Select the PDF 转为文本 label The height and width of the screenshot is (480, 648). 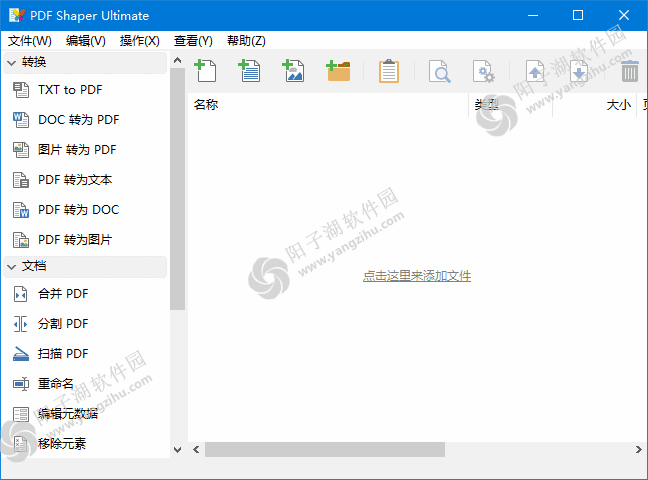click(x=75, y=180)
